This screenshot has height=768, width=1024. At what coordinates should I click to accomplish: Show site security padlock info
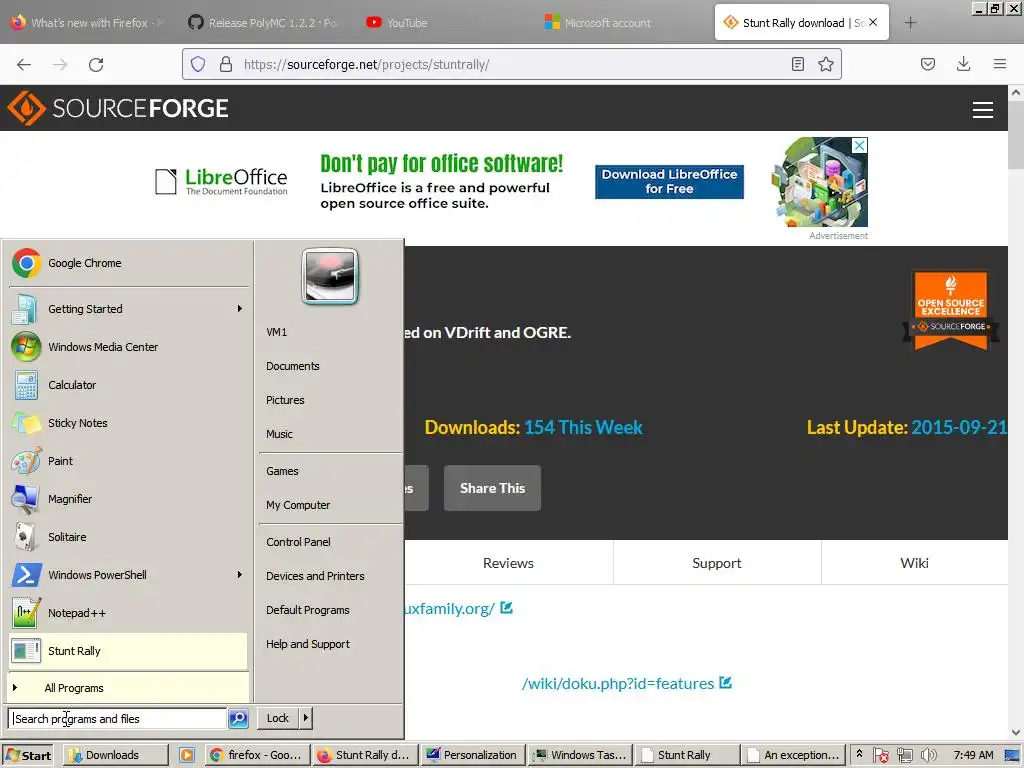[226, 64]
